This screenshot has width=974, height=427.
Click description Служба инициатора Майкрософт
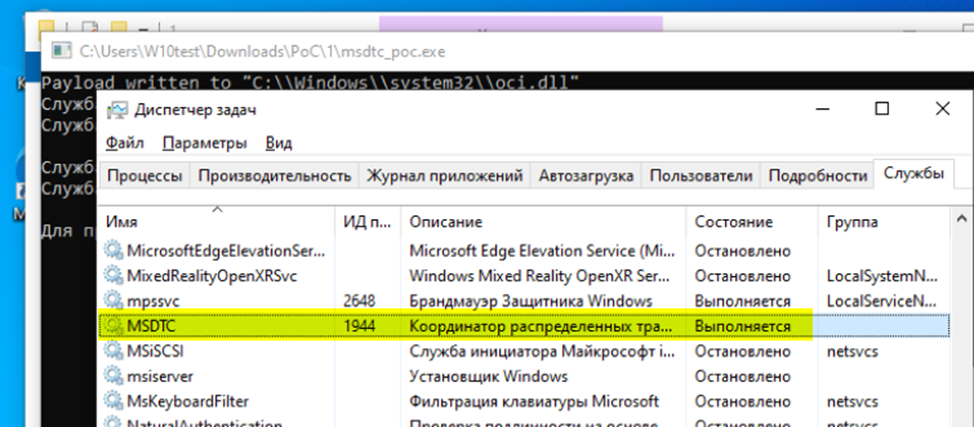pos(541,351)
